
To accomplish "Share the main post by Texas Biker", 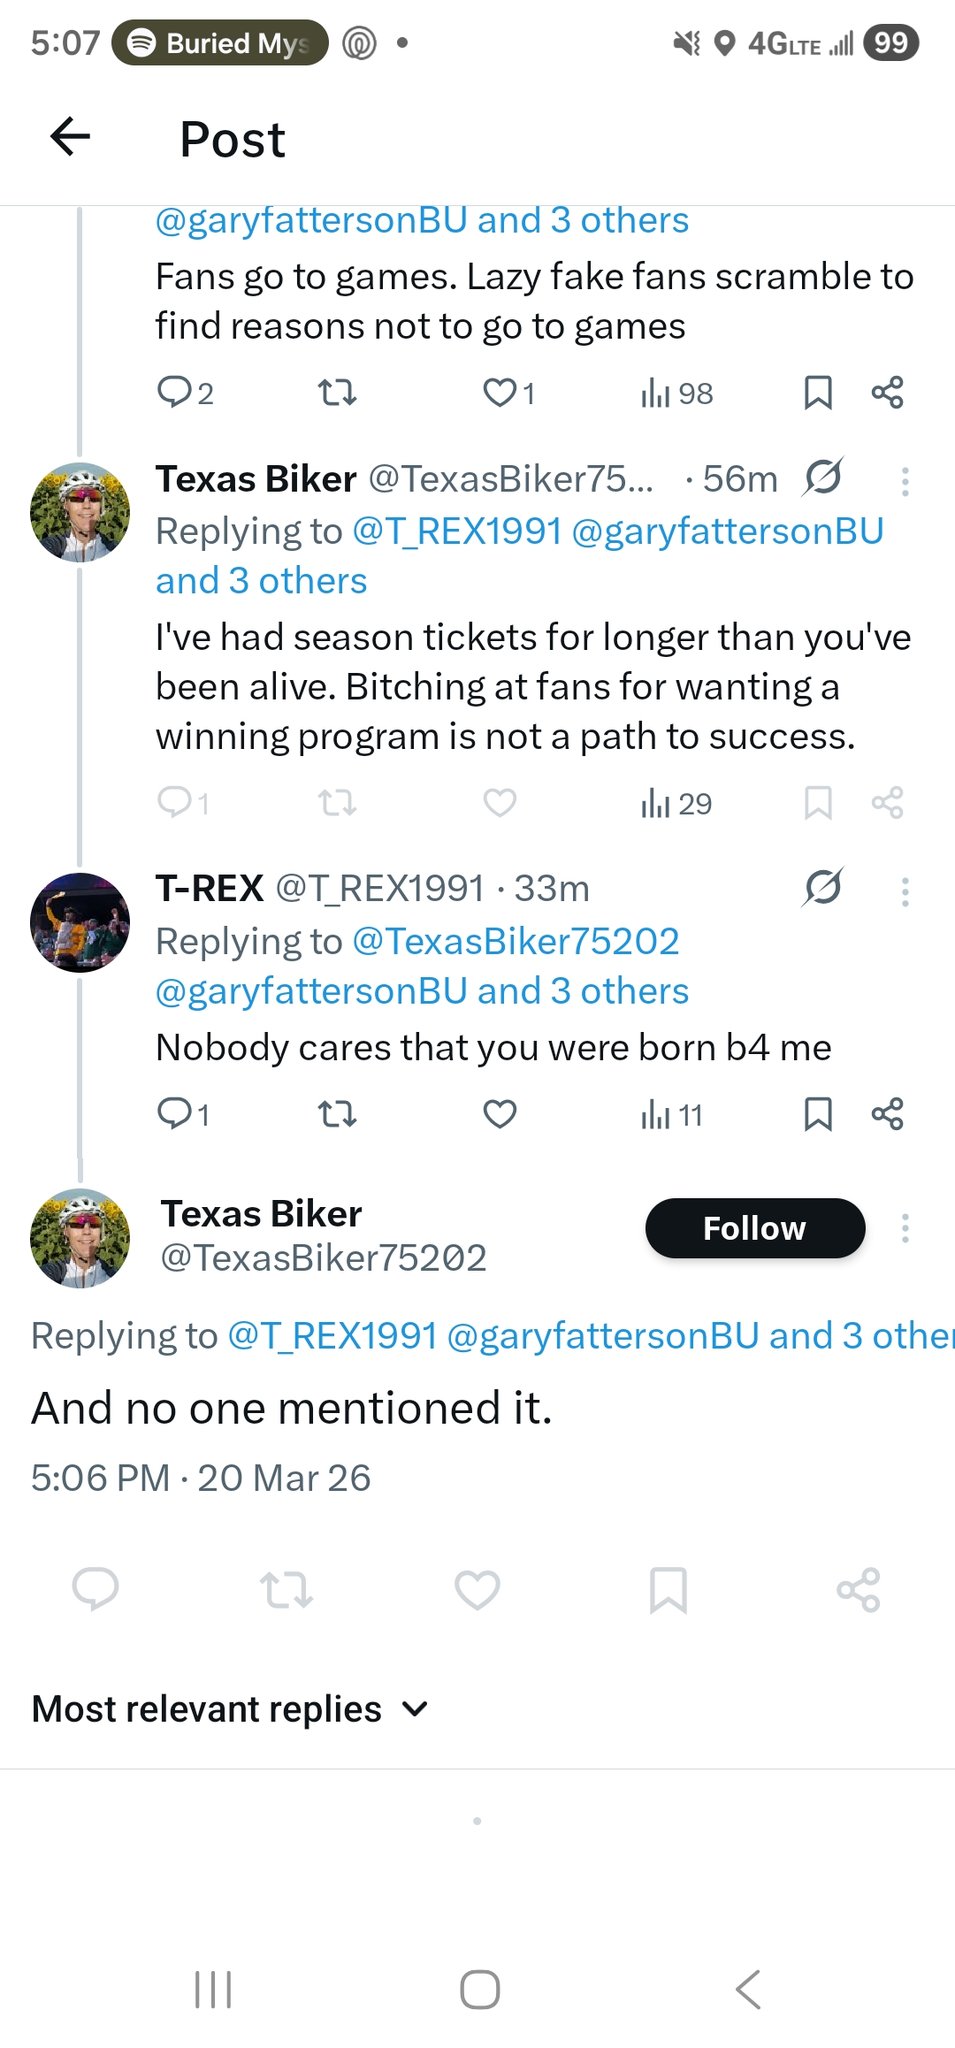I will coord(858,1588).
